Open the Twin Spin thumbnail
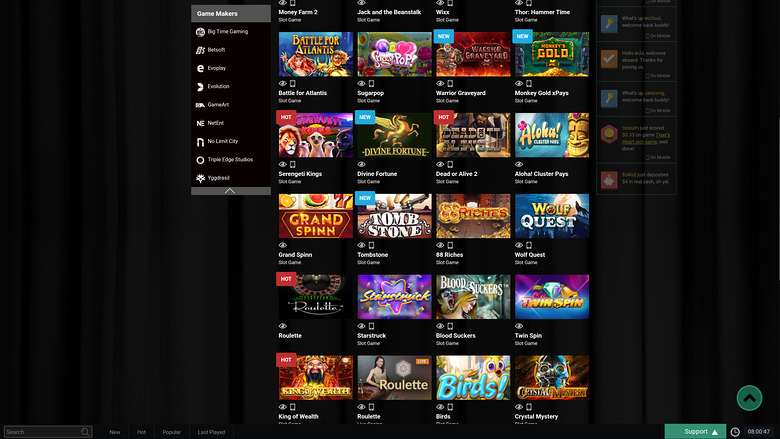Screen dimensions: 780x439 [552, 297]
